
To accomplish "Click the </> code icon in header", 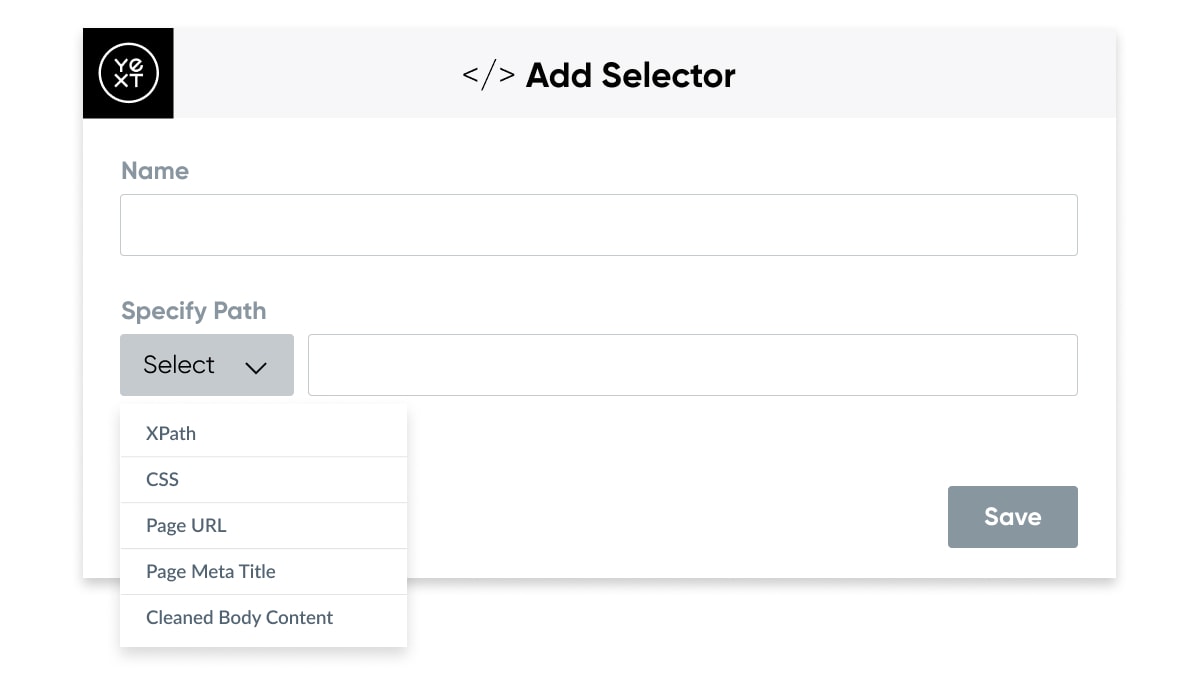I will (x=489, y=76).
